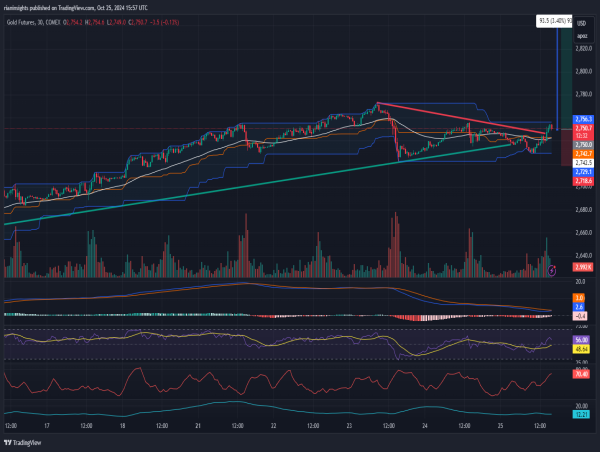Click the red 2.992K volume tag
Image resolution: width=600 pixels, height=452 pixels.
(583, 267)
